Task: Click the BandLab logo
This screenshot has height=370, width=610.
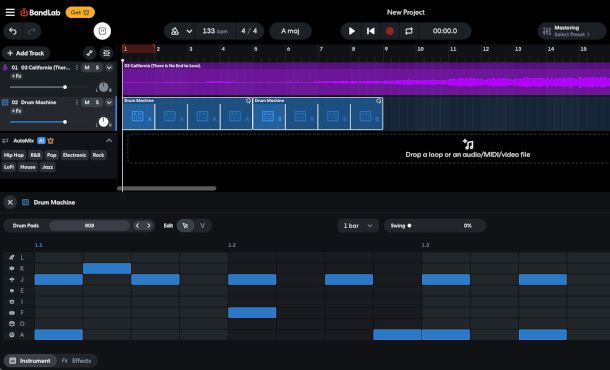Action: [40, 12]
